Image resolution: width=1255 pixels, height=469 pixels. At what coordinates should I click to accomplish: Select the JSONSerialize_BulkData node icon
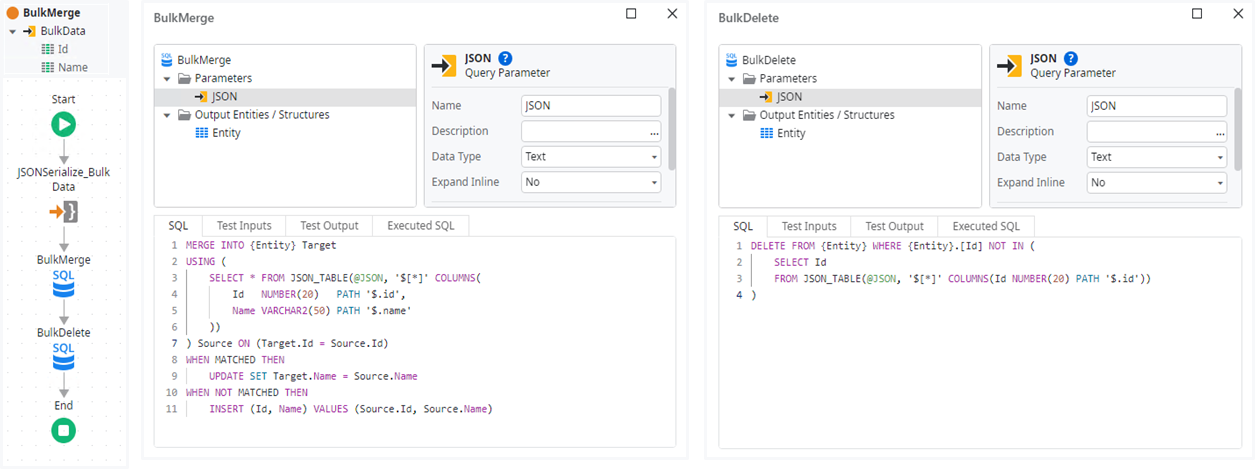[x=63, y=212]
